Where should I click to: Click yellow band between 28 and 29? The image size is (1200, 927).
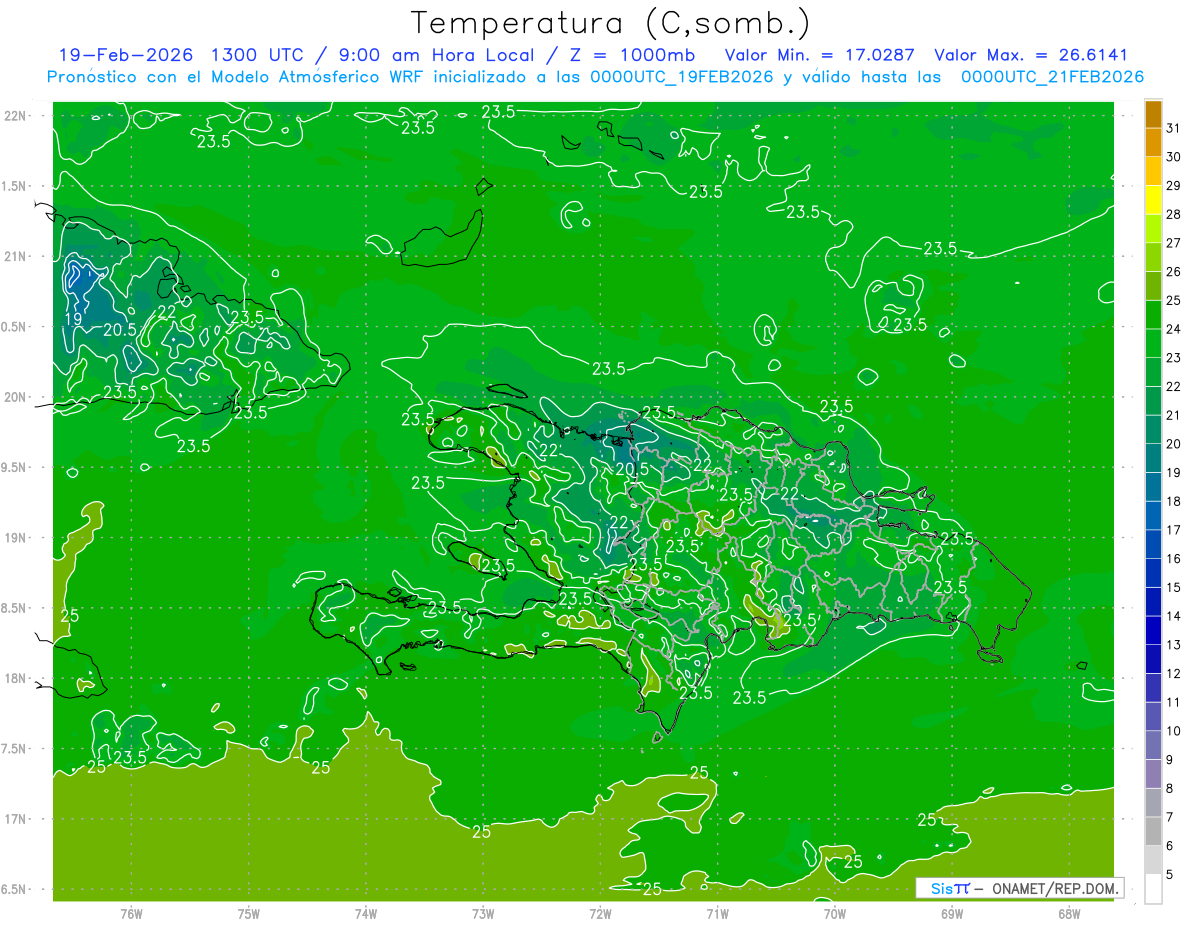(x=1153, y=200)
